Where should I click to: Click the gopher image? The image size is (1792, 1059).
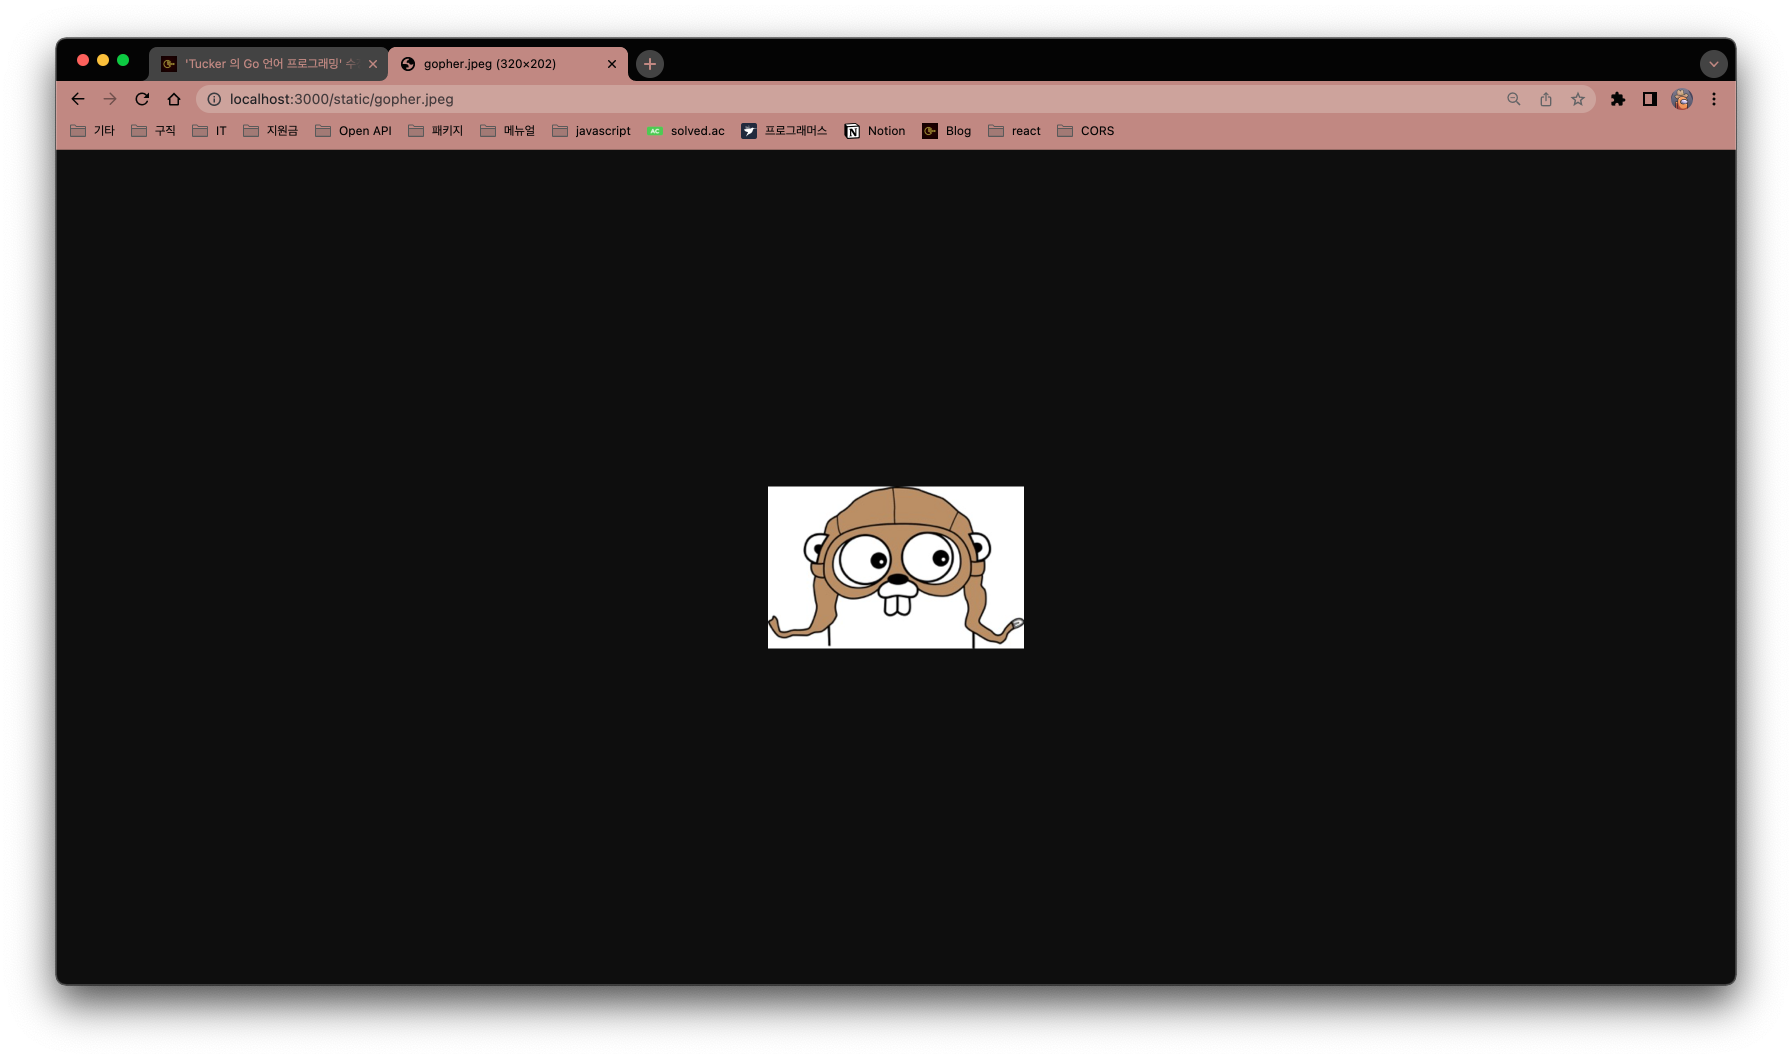click(896, 567)
